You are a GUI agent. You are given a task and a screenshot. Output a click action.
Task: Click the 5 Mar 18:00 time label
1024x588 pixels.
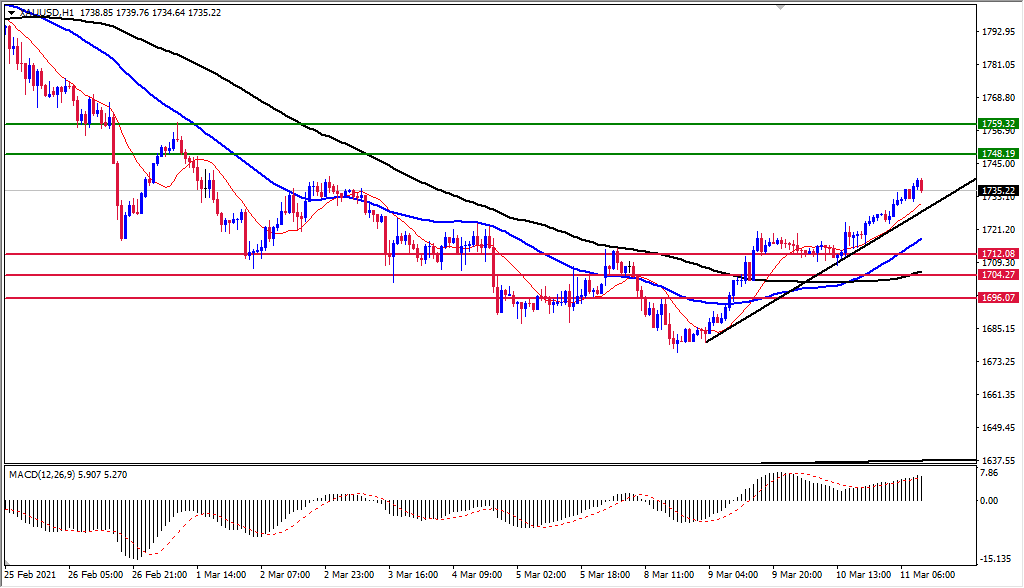click(x=605, y=575)
